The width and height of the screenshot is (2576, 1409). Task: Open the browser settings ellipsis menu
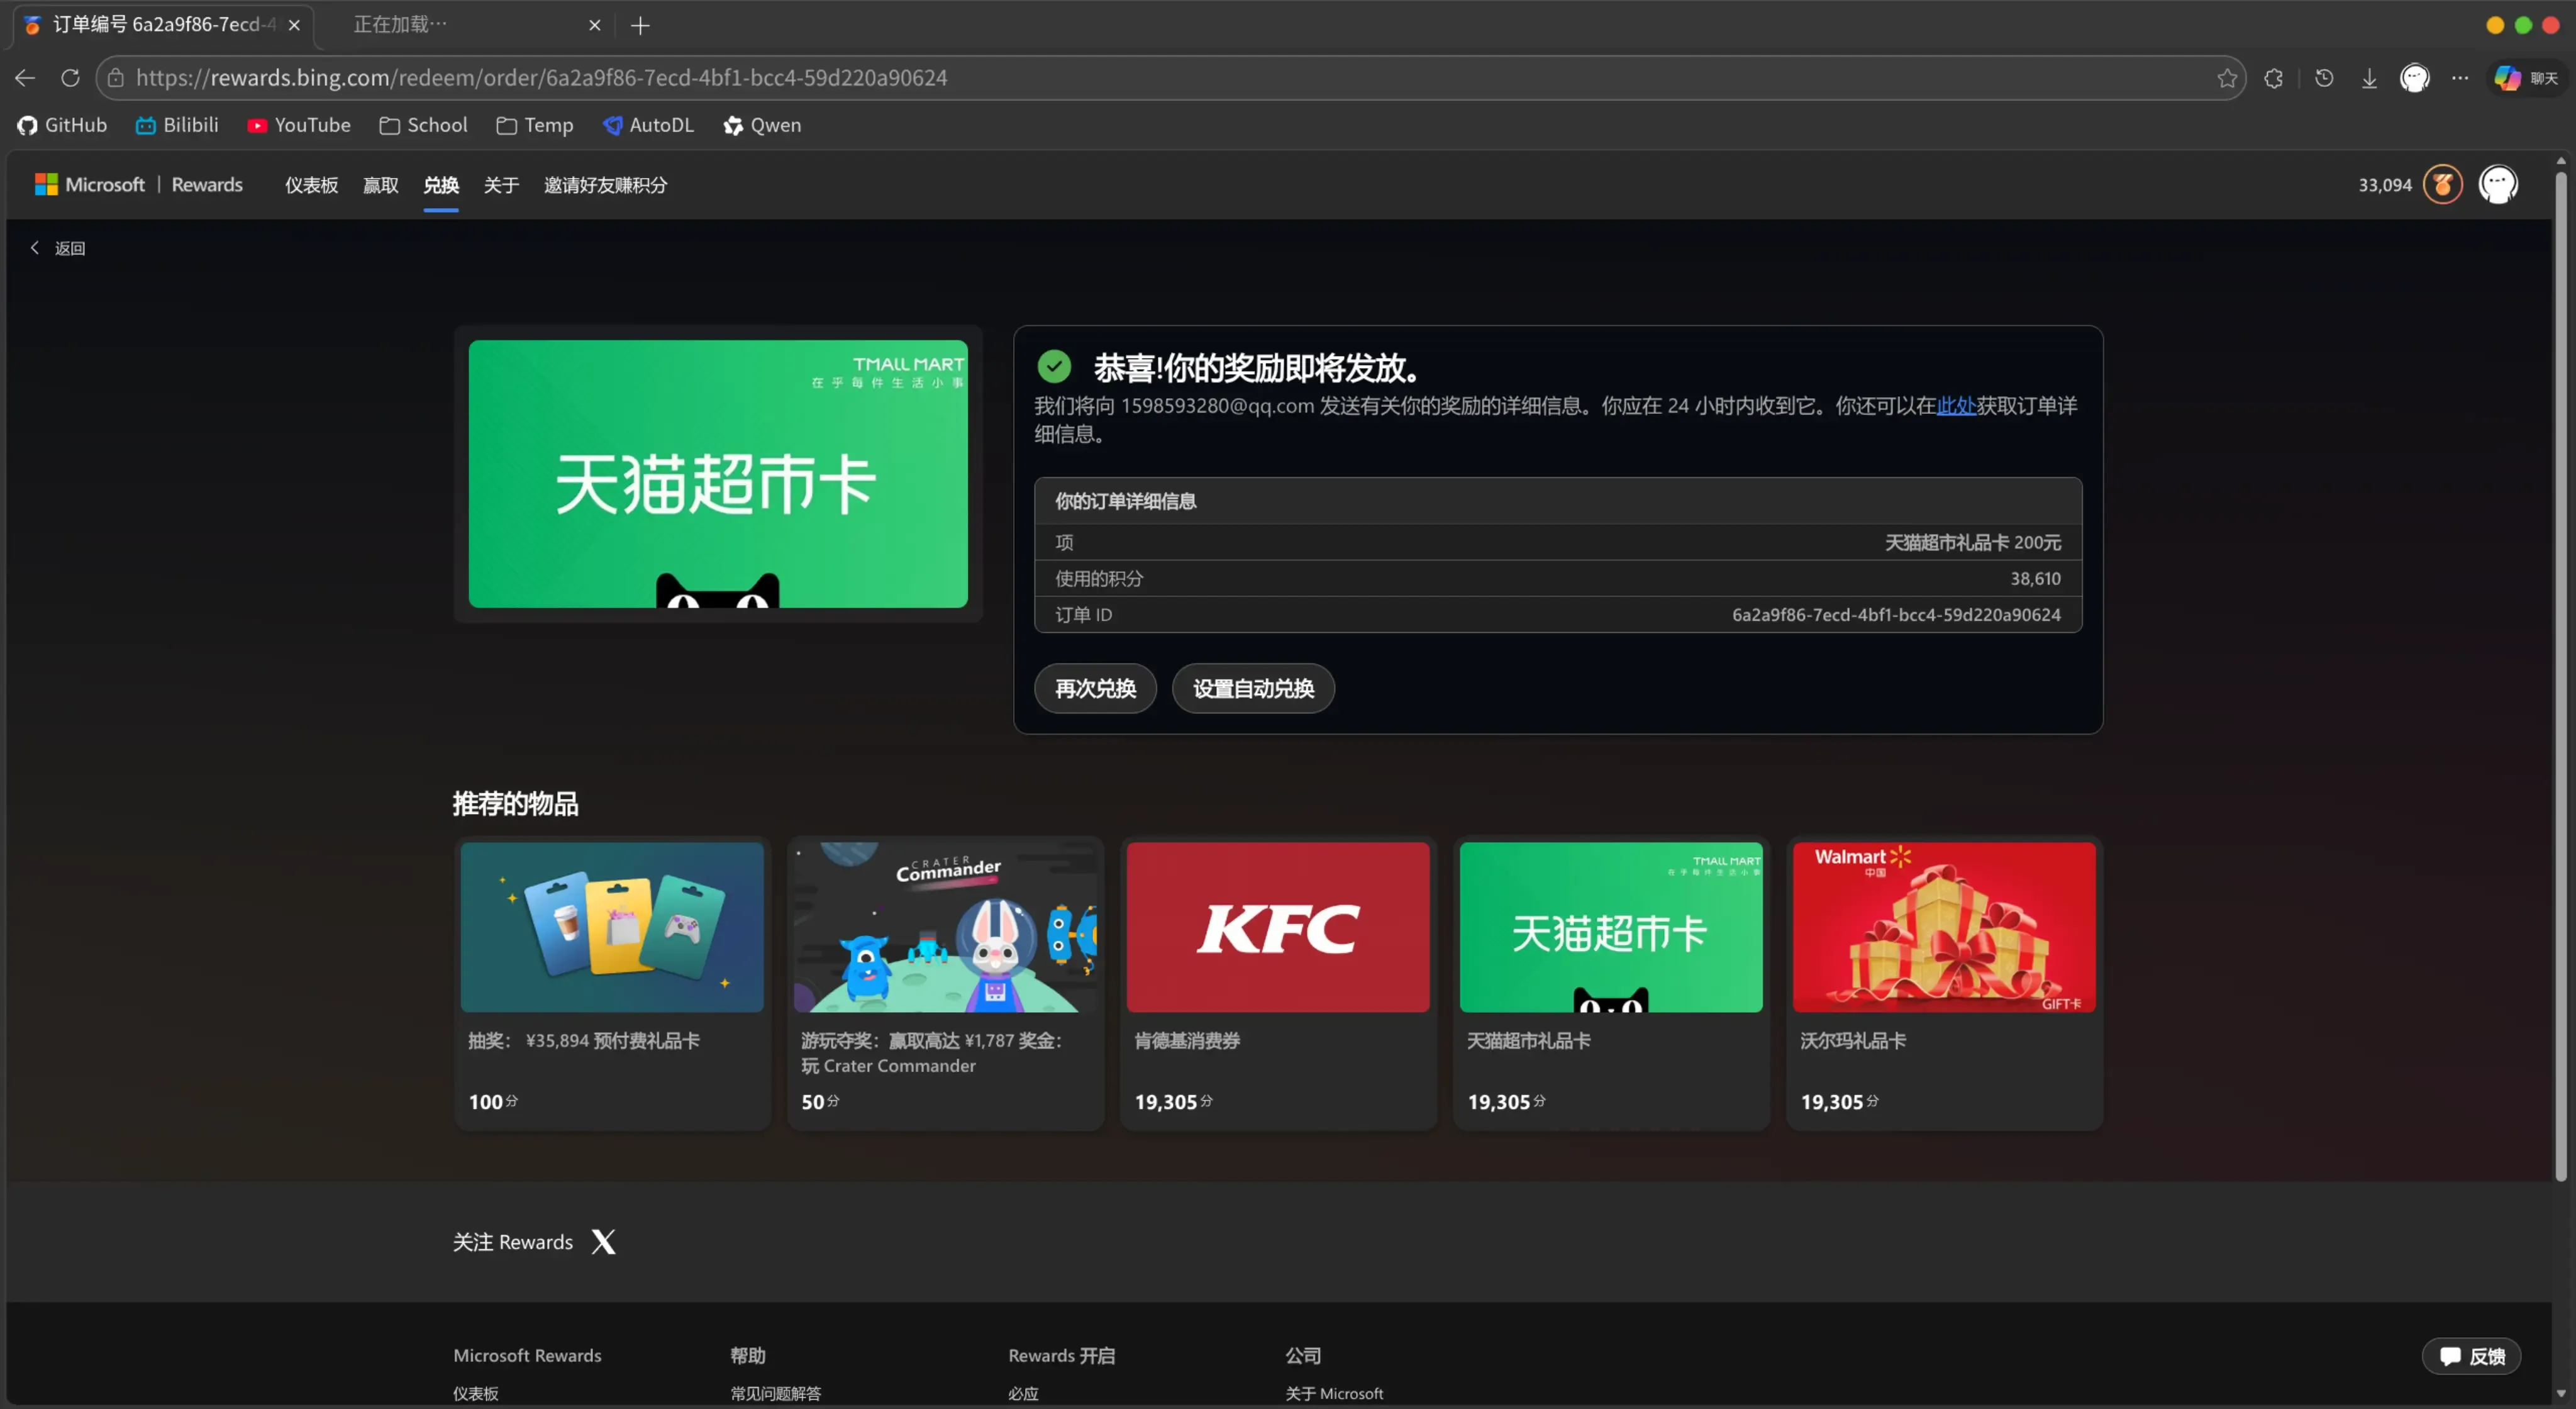2460,78
